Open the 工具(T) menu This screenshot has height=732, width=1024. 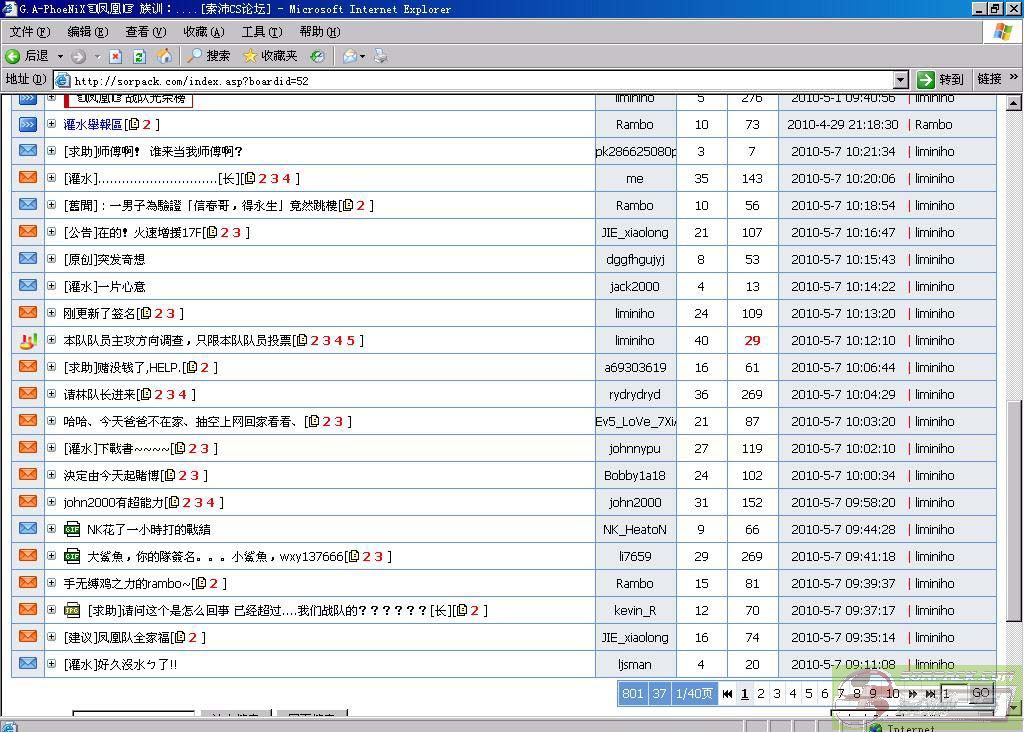[261, 32]
